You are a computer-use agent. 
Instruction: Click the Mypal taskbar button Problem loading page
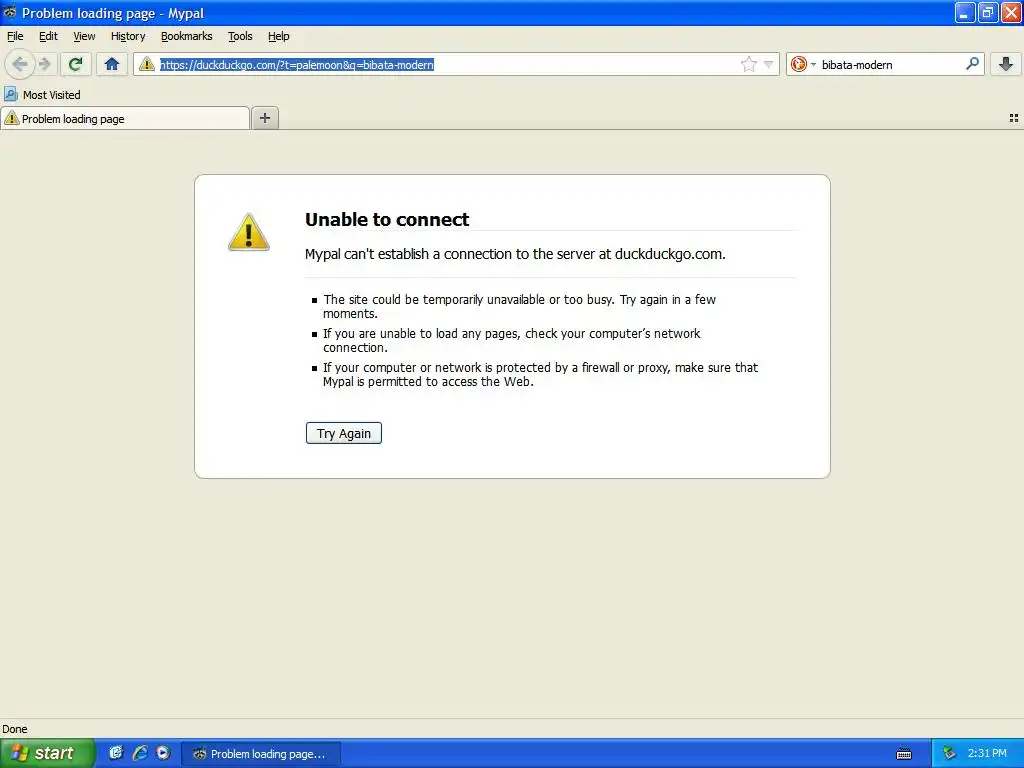coord(261,754)
